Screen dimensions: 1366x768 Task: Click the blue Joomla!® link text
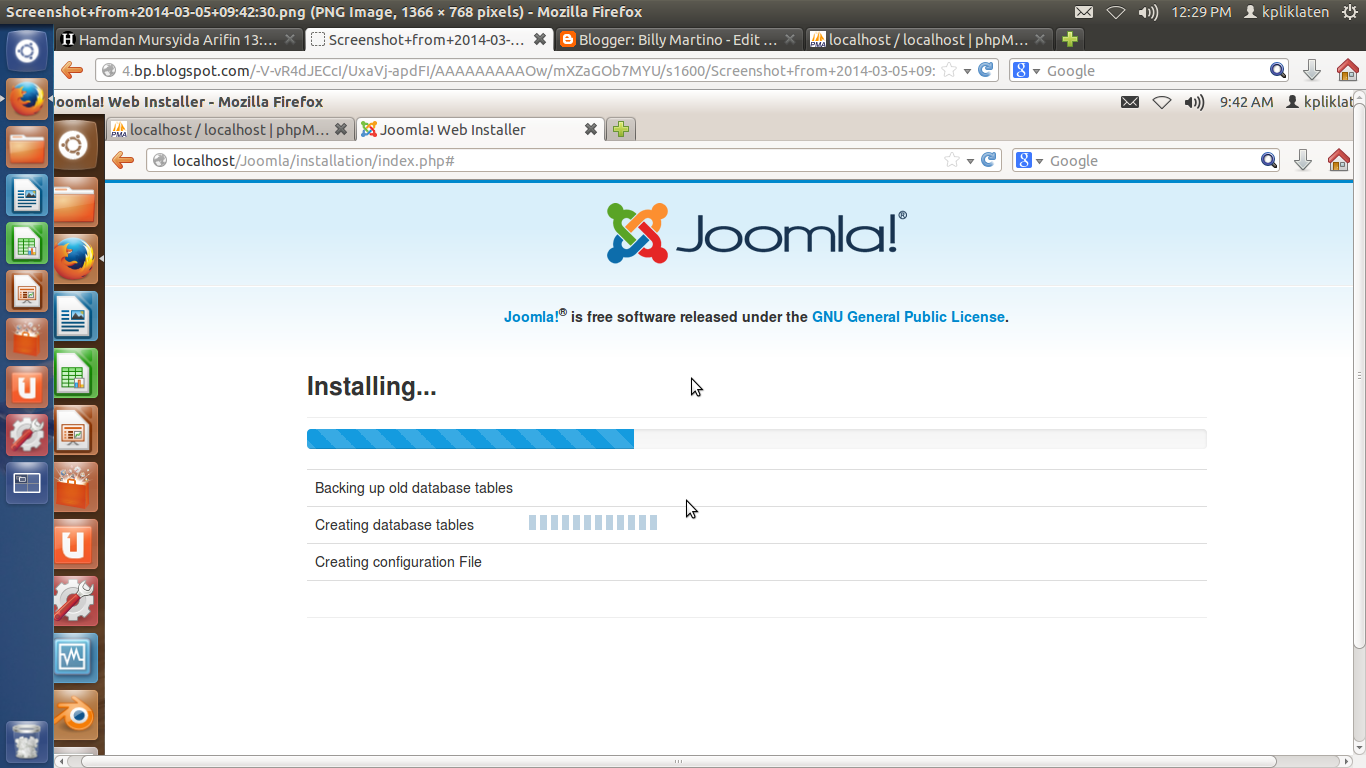click(535, 317)
